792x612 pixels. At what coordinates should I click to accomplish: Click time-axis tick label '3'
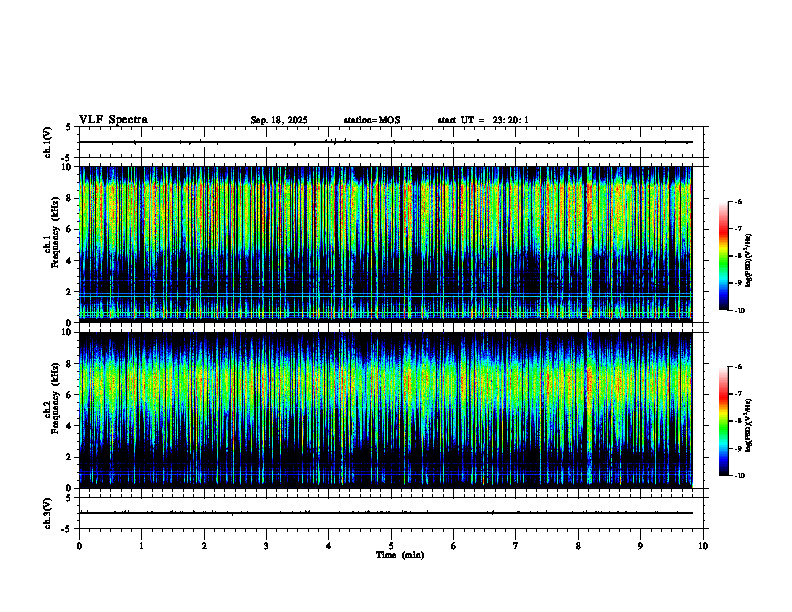(266, 546)
